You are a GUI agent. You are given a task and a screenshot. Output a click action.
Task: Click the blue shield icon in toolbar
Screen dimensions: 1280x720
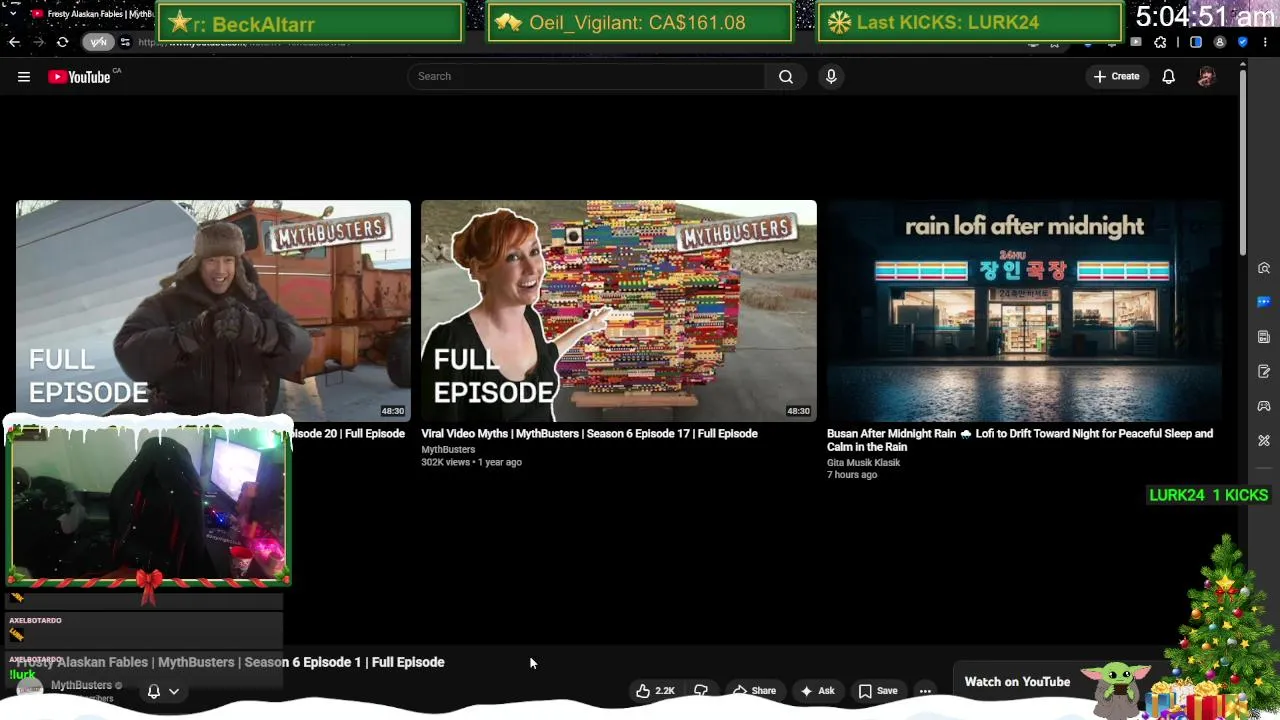[x=1243, y=42]
